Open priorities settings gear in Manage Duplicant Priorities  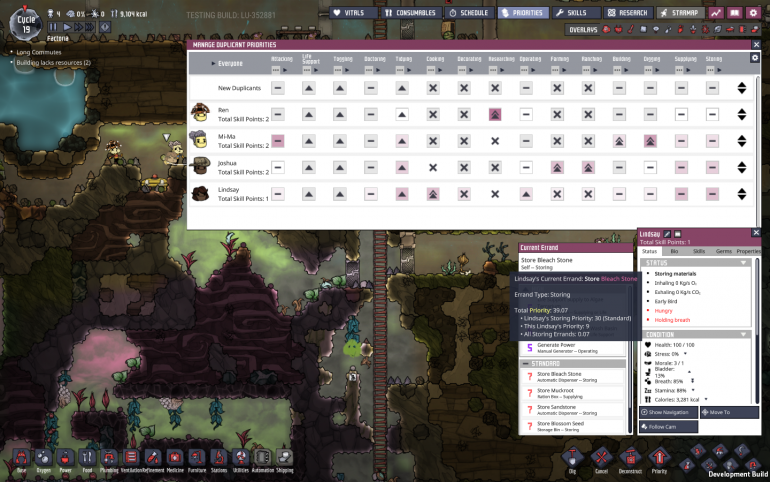click(755, 58)
